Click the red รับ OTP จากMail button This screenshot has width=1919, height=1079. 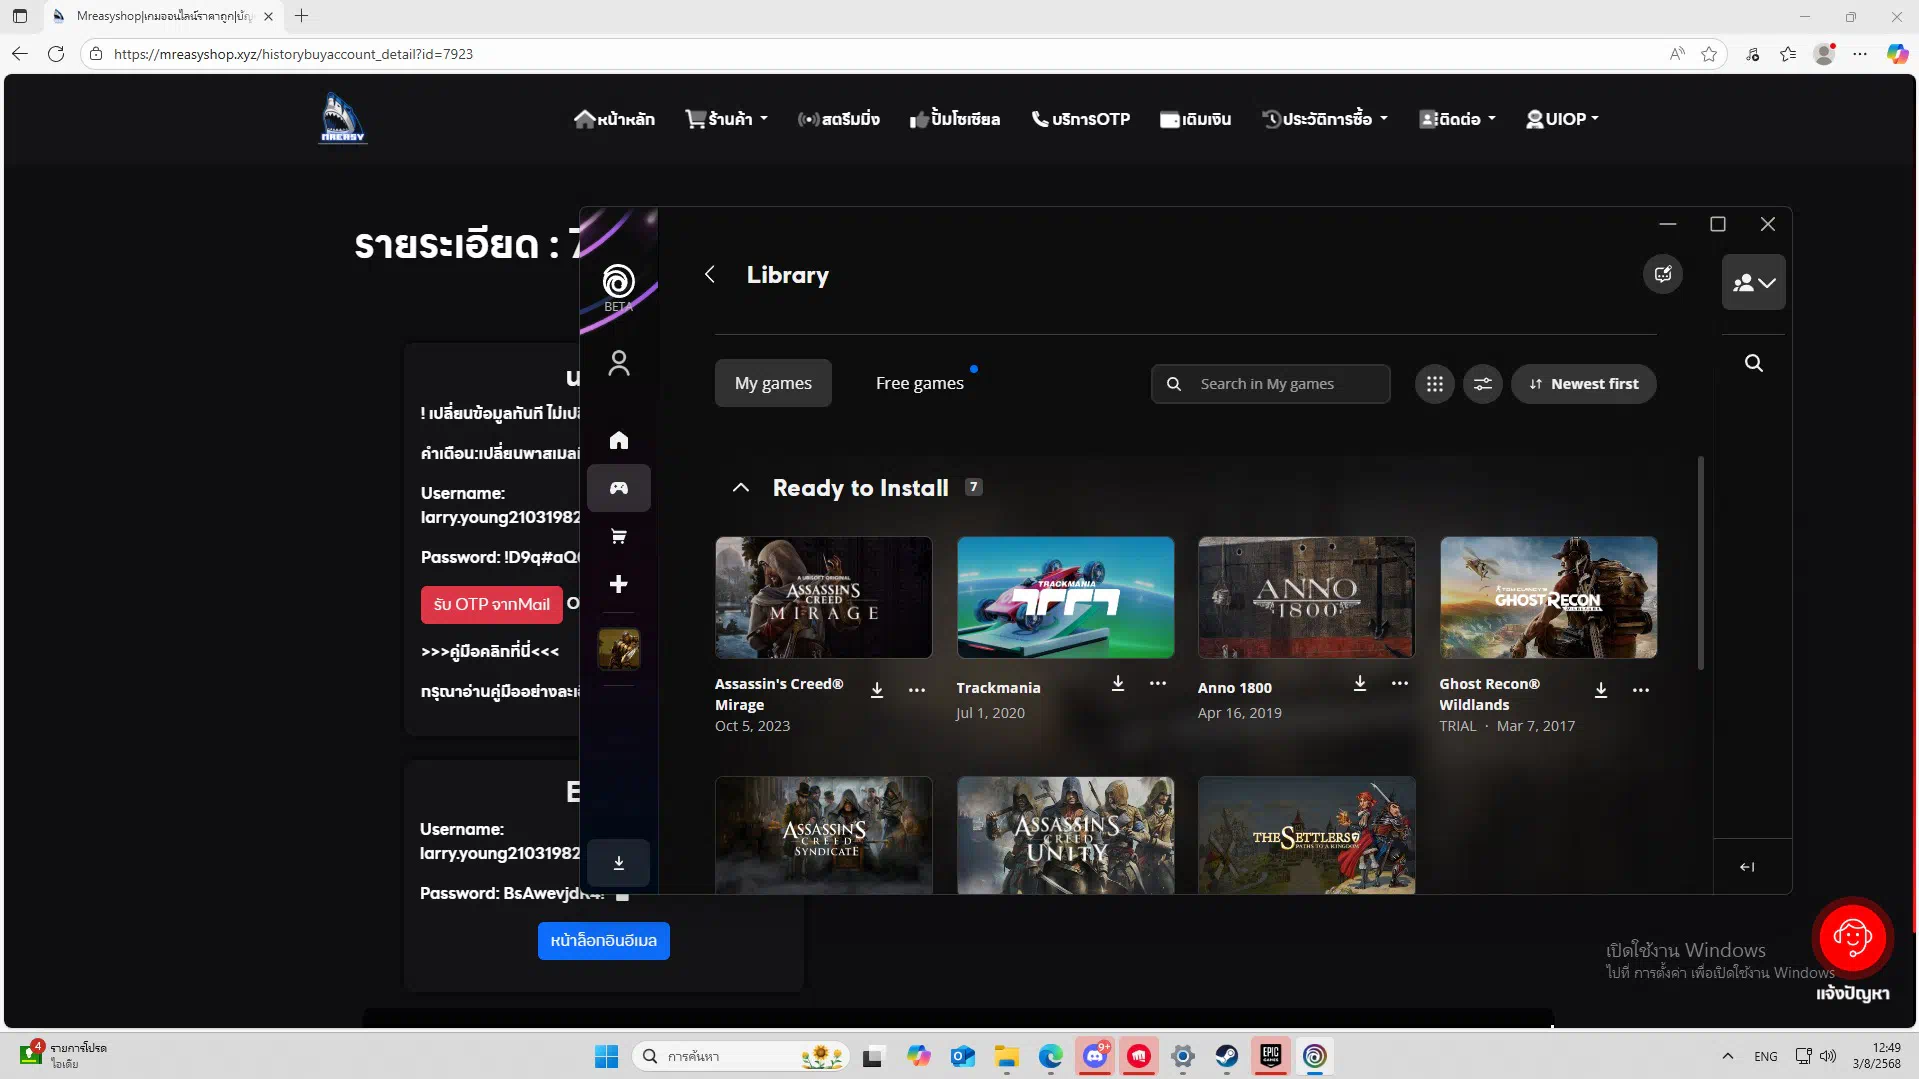(492, 604)
